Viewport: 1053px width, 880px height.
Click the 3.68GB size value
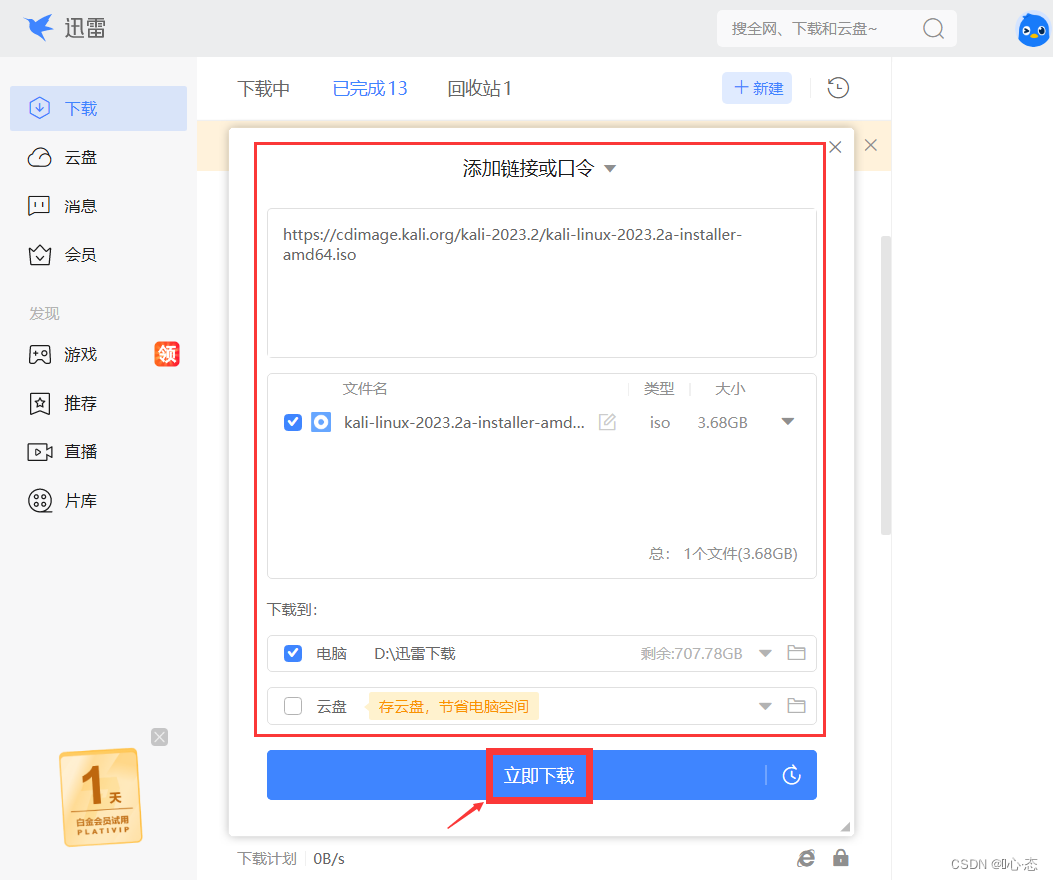pos(723,423)
